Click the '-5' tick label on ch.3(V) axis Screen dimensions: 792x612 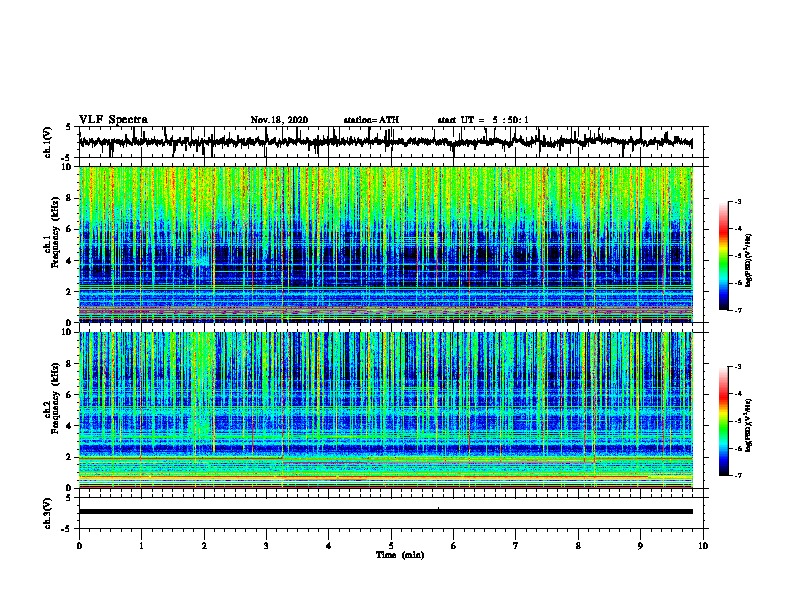[67, 529]
